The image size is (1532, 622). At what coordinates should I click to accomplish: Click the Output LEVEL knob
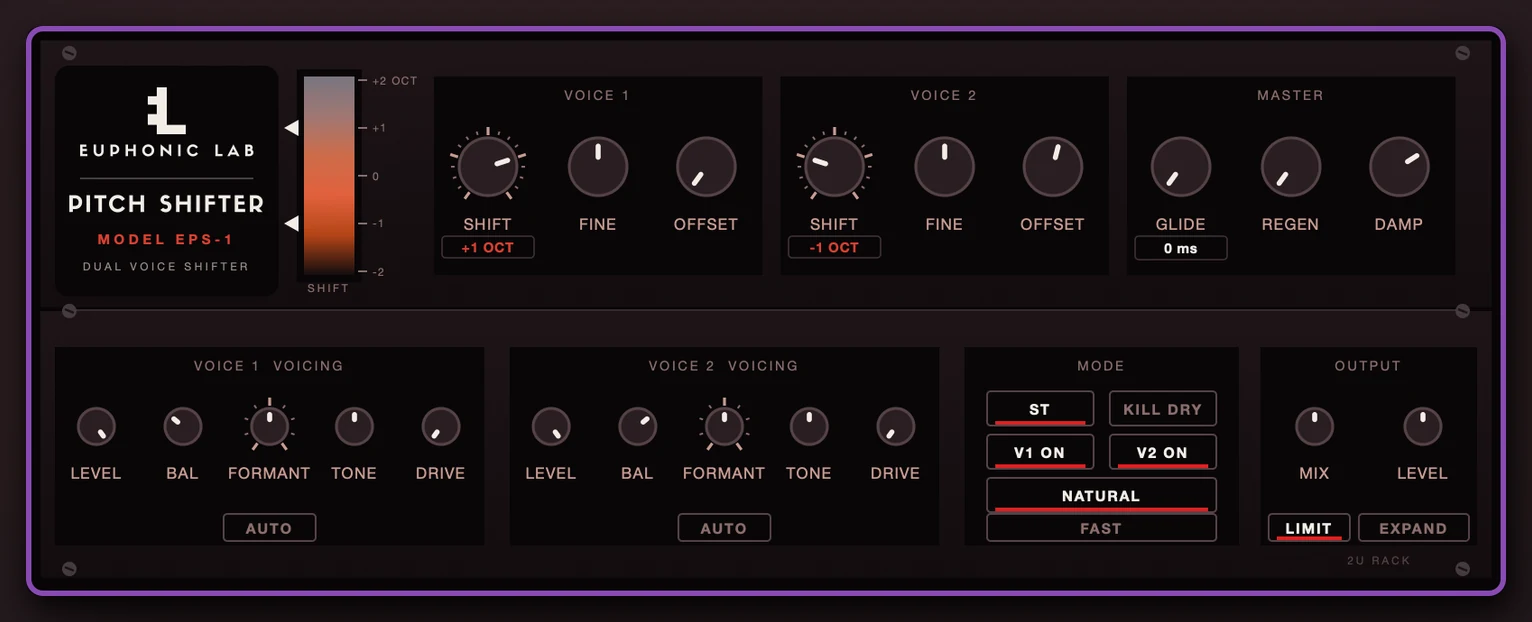pos(1422,427)
